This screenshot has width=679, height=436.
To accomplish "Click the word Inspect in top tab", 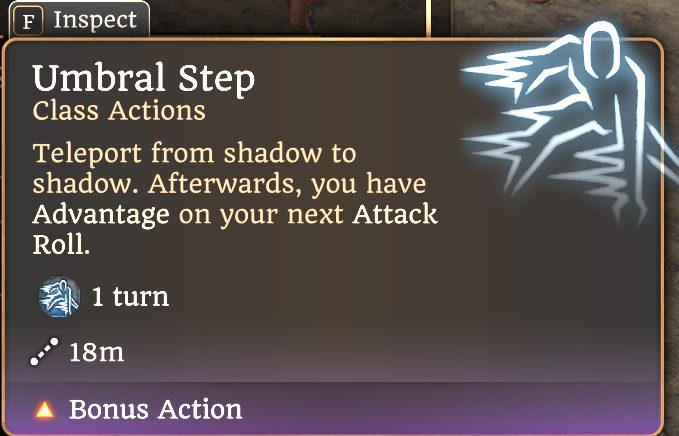I will pos(95,19).
